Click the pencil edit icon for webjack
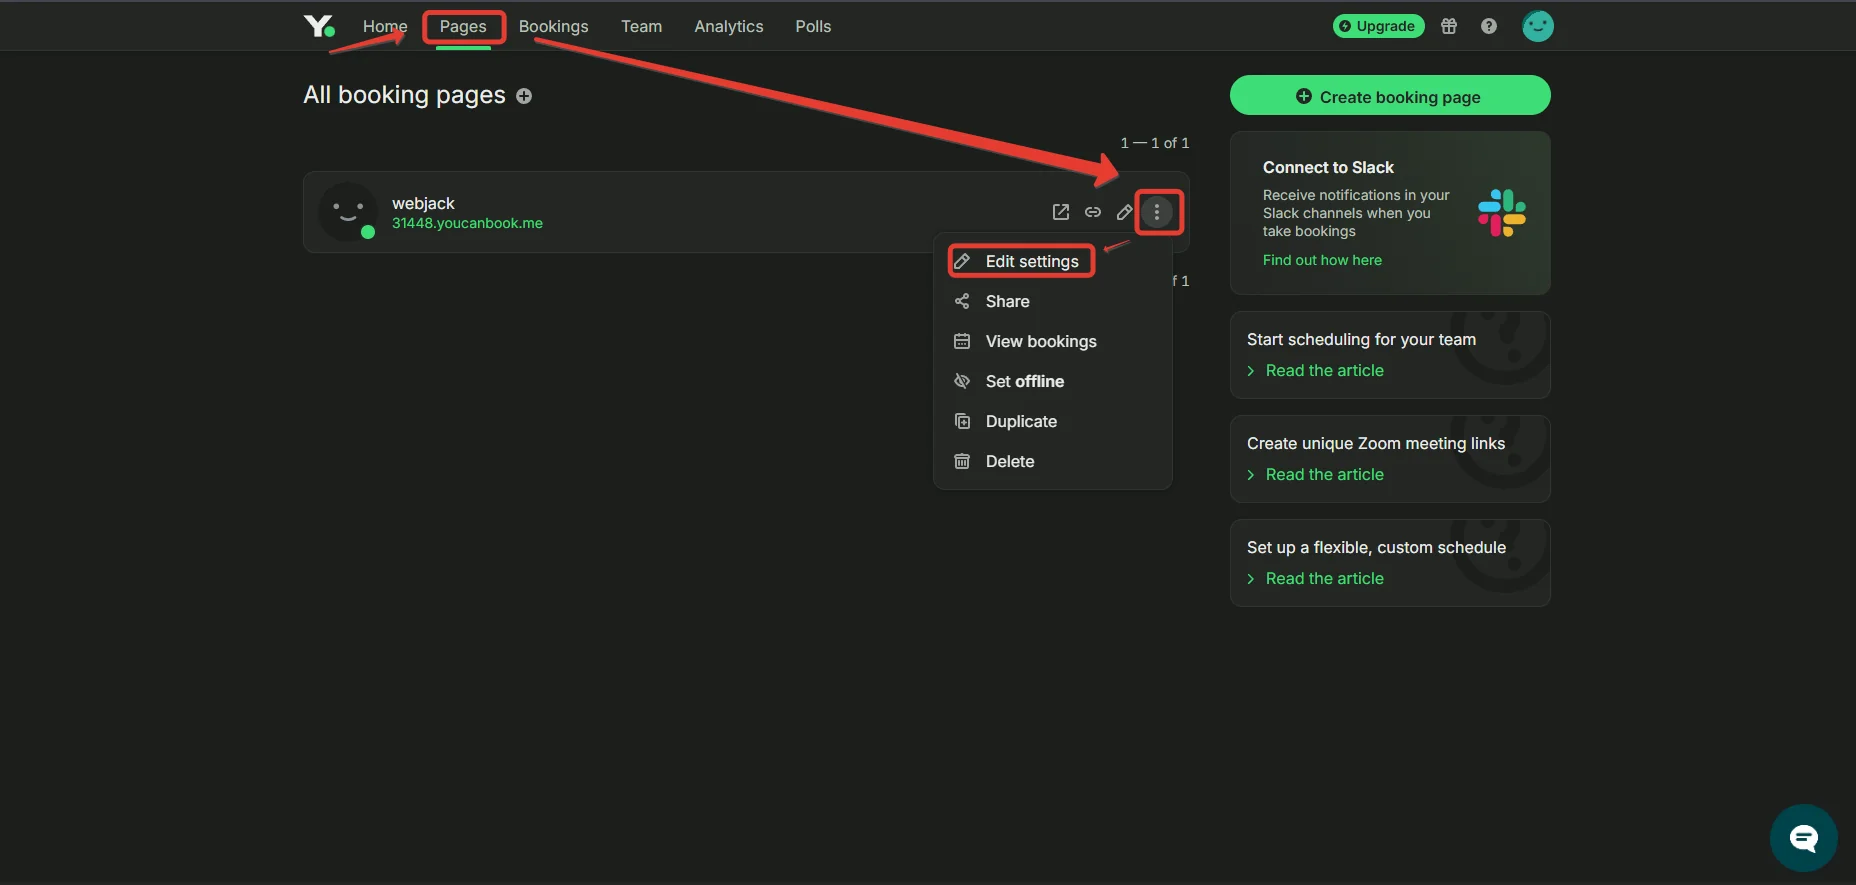 [1125, 212]
